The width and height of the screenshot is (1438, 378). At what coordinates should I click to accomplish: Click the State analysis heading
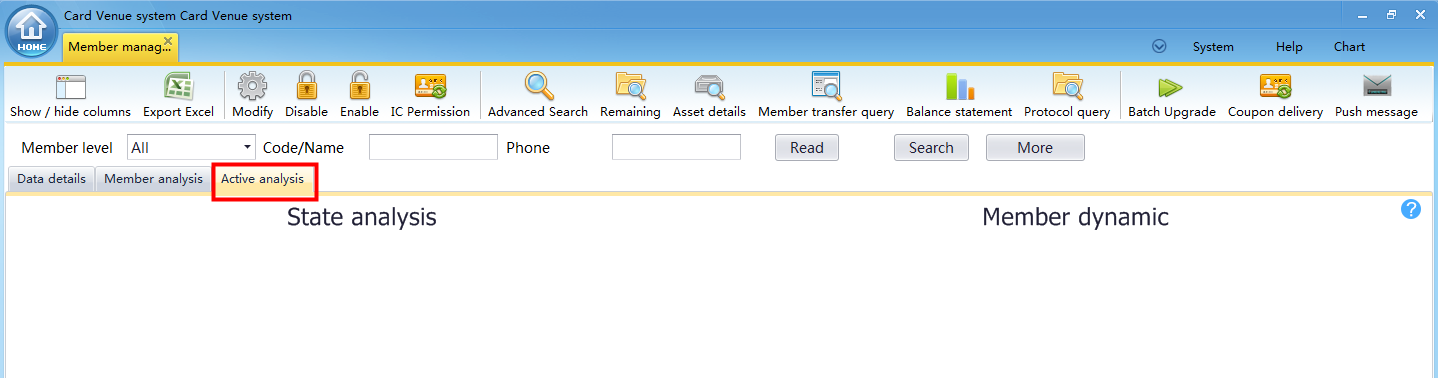pyautogui.click(x=362, y=217)
